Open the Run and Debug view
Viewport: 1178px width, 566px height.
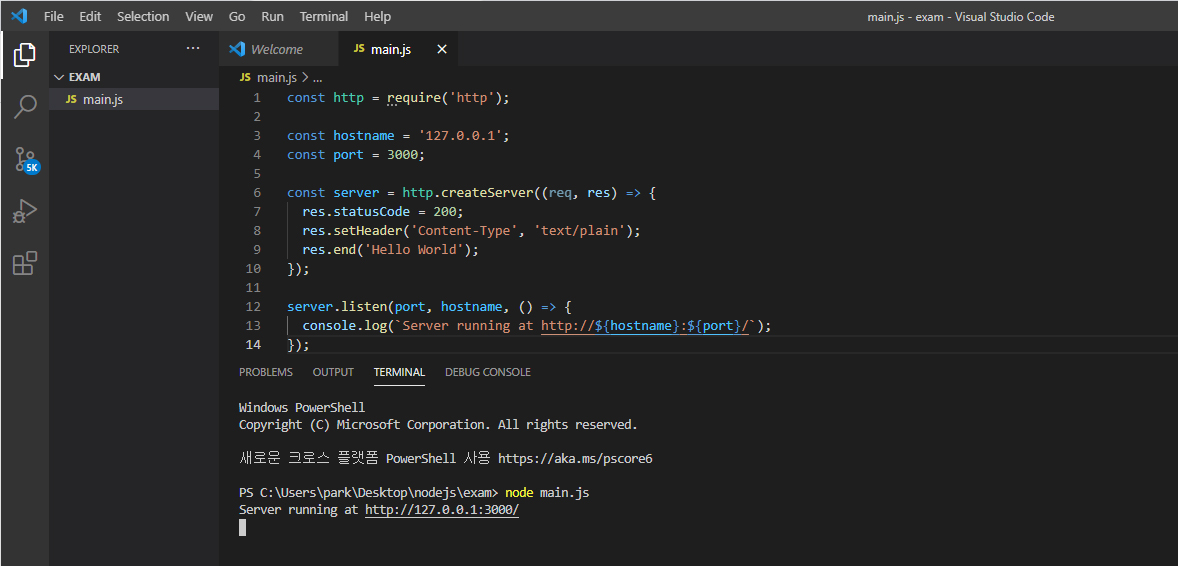pos(25,211)
